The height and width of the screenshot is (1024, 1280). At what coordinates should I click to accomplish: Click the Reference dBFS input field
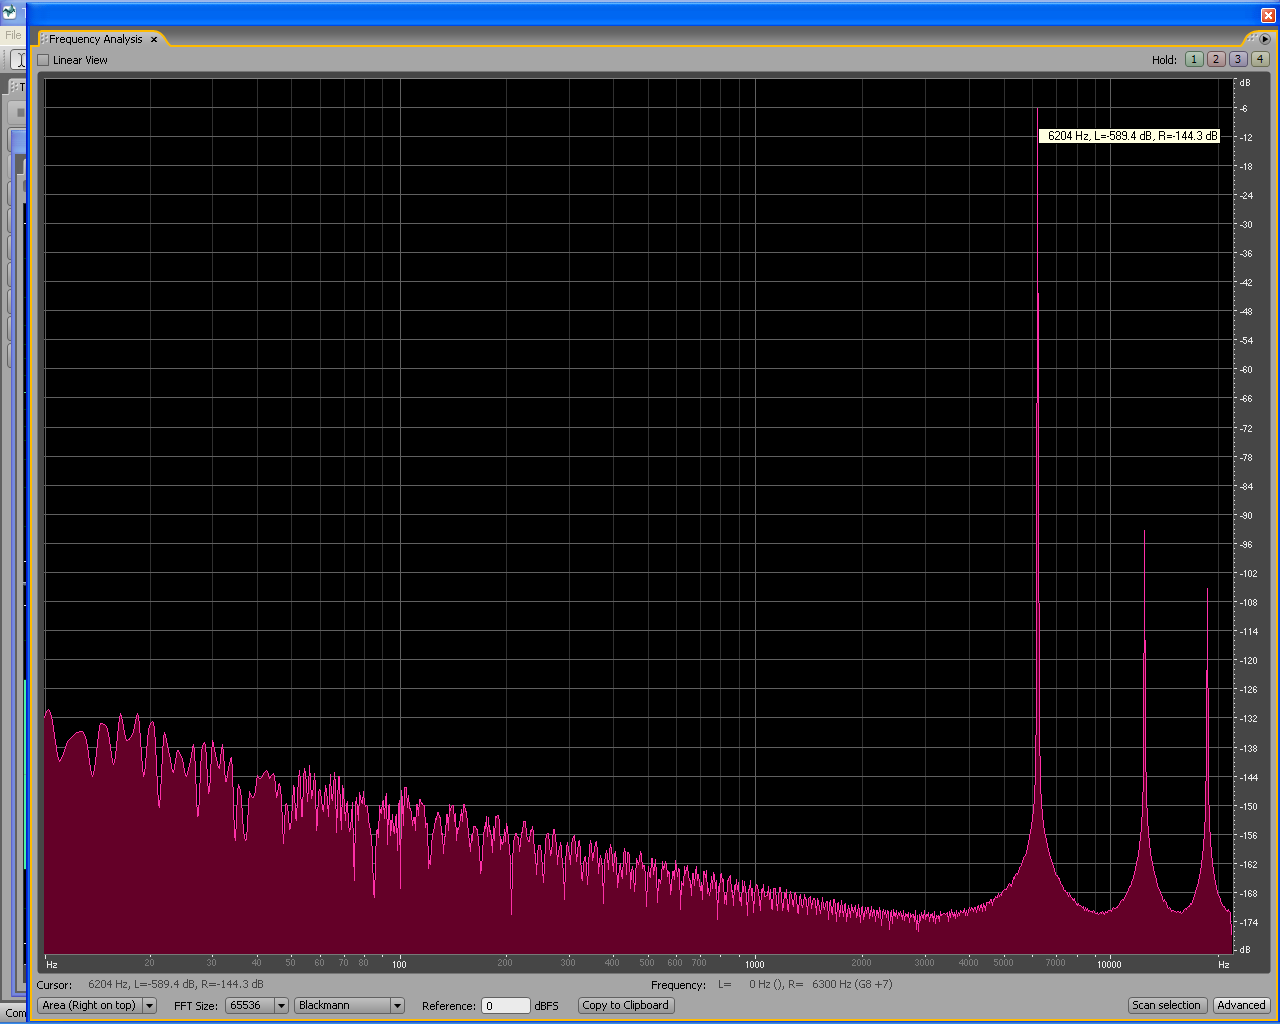pos(506,1006)
